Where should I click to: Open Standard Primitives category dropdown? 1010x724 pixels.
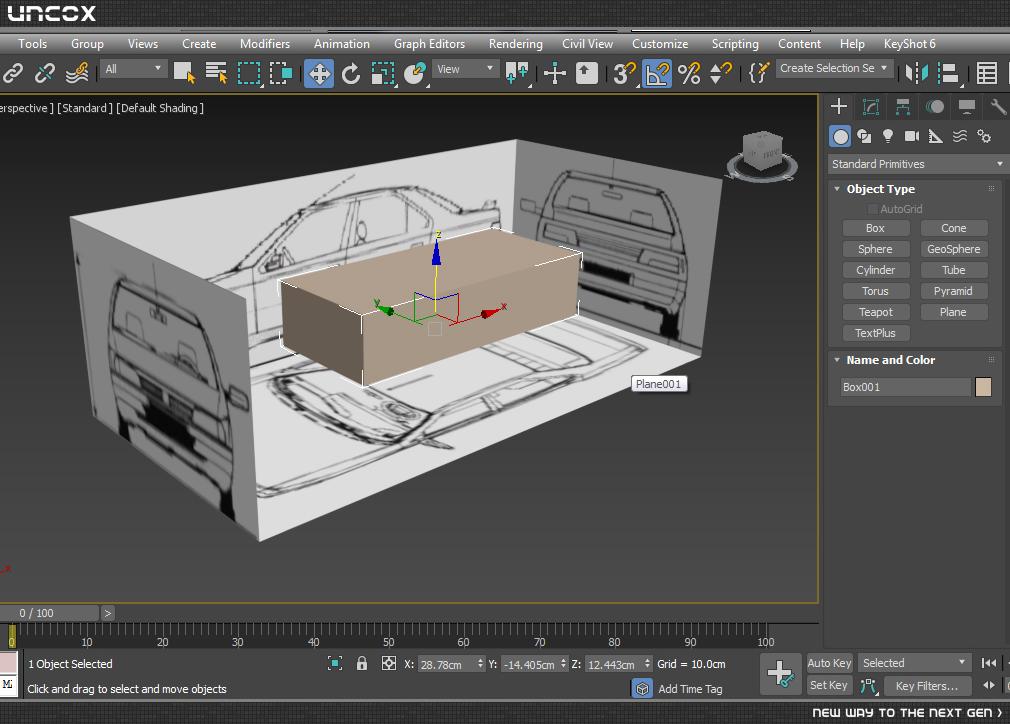917,164
